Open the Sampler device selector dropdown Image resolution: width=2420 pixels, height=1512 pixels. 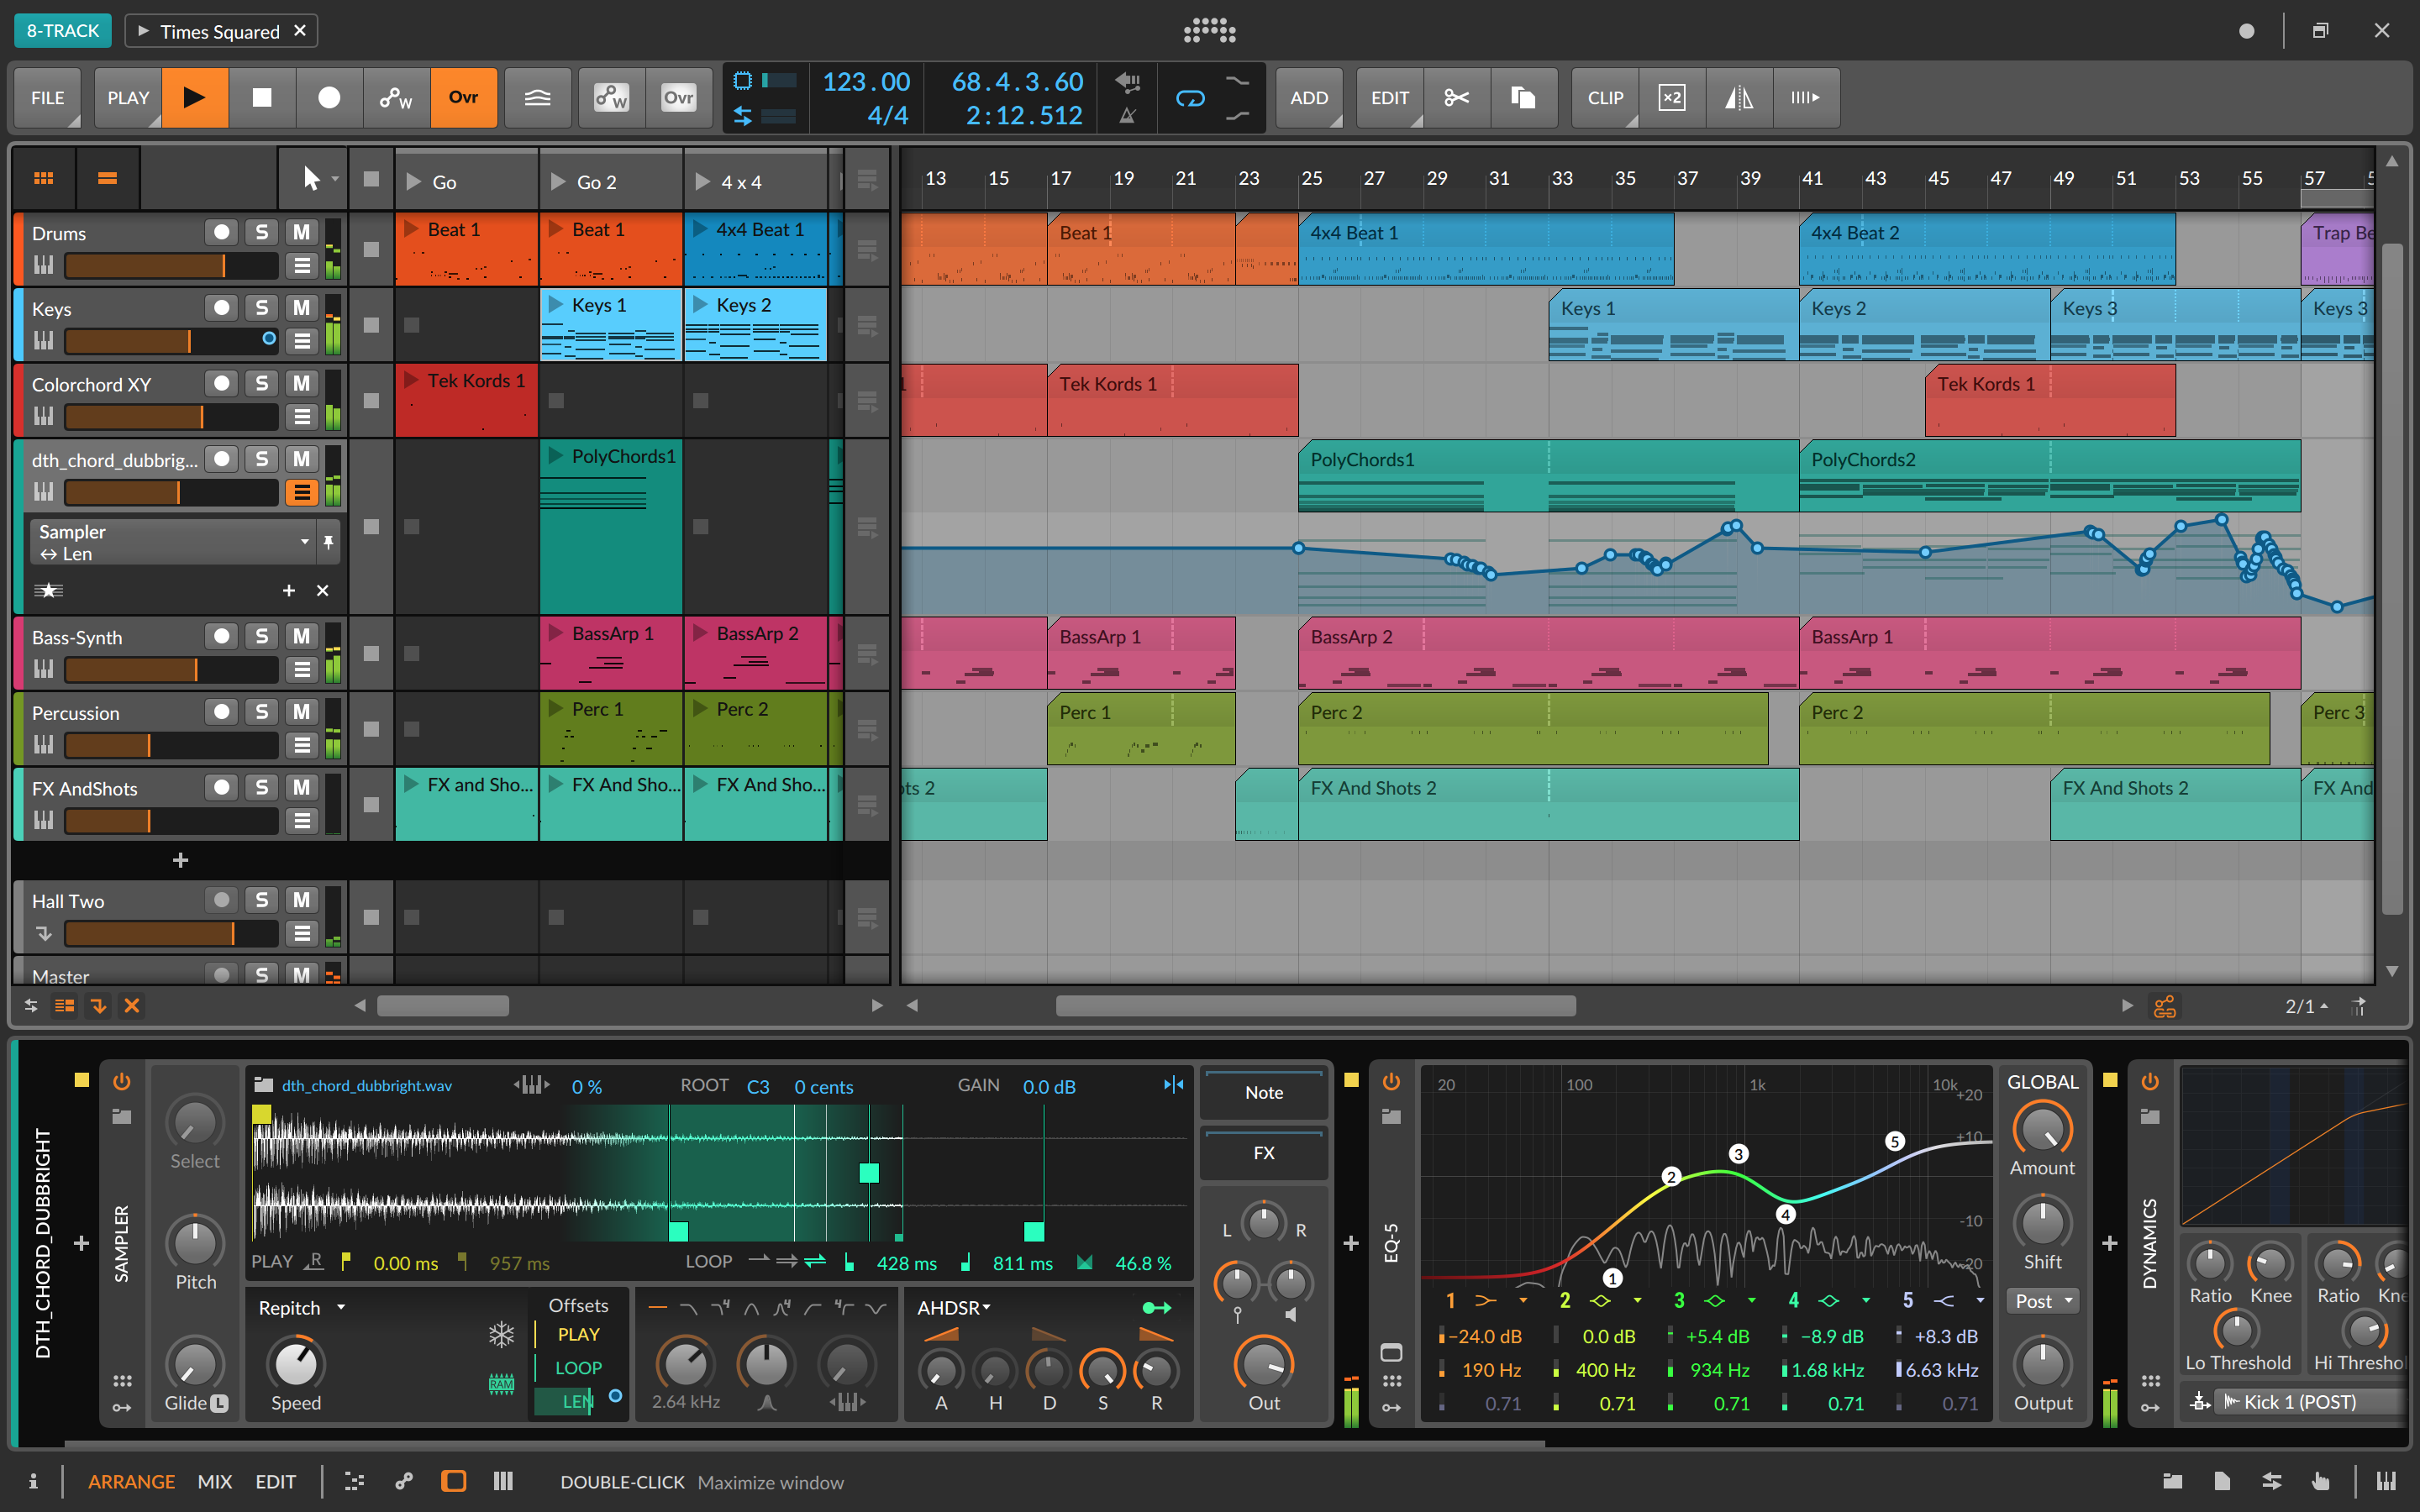click(x=305, y=541)
